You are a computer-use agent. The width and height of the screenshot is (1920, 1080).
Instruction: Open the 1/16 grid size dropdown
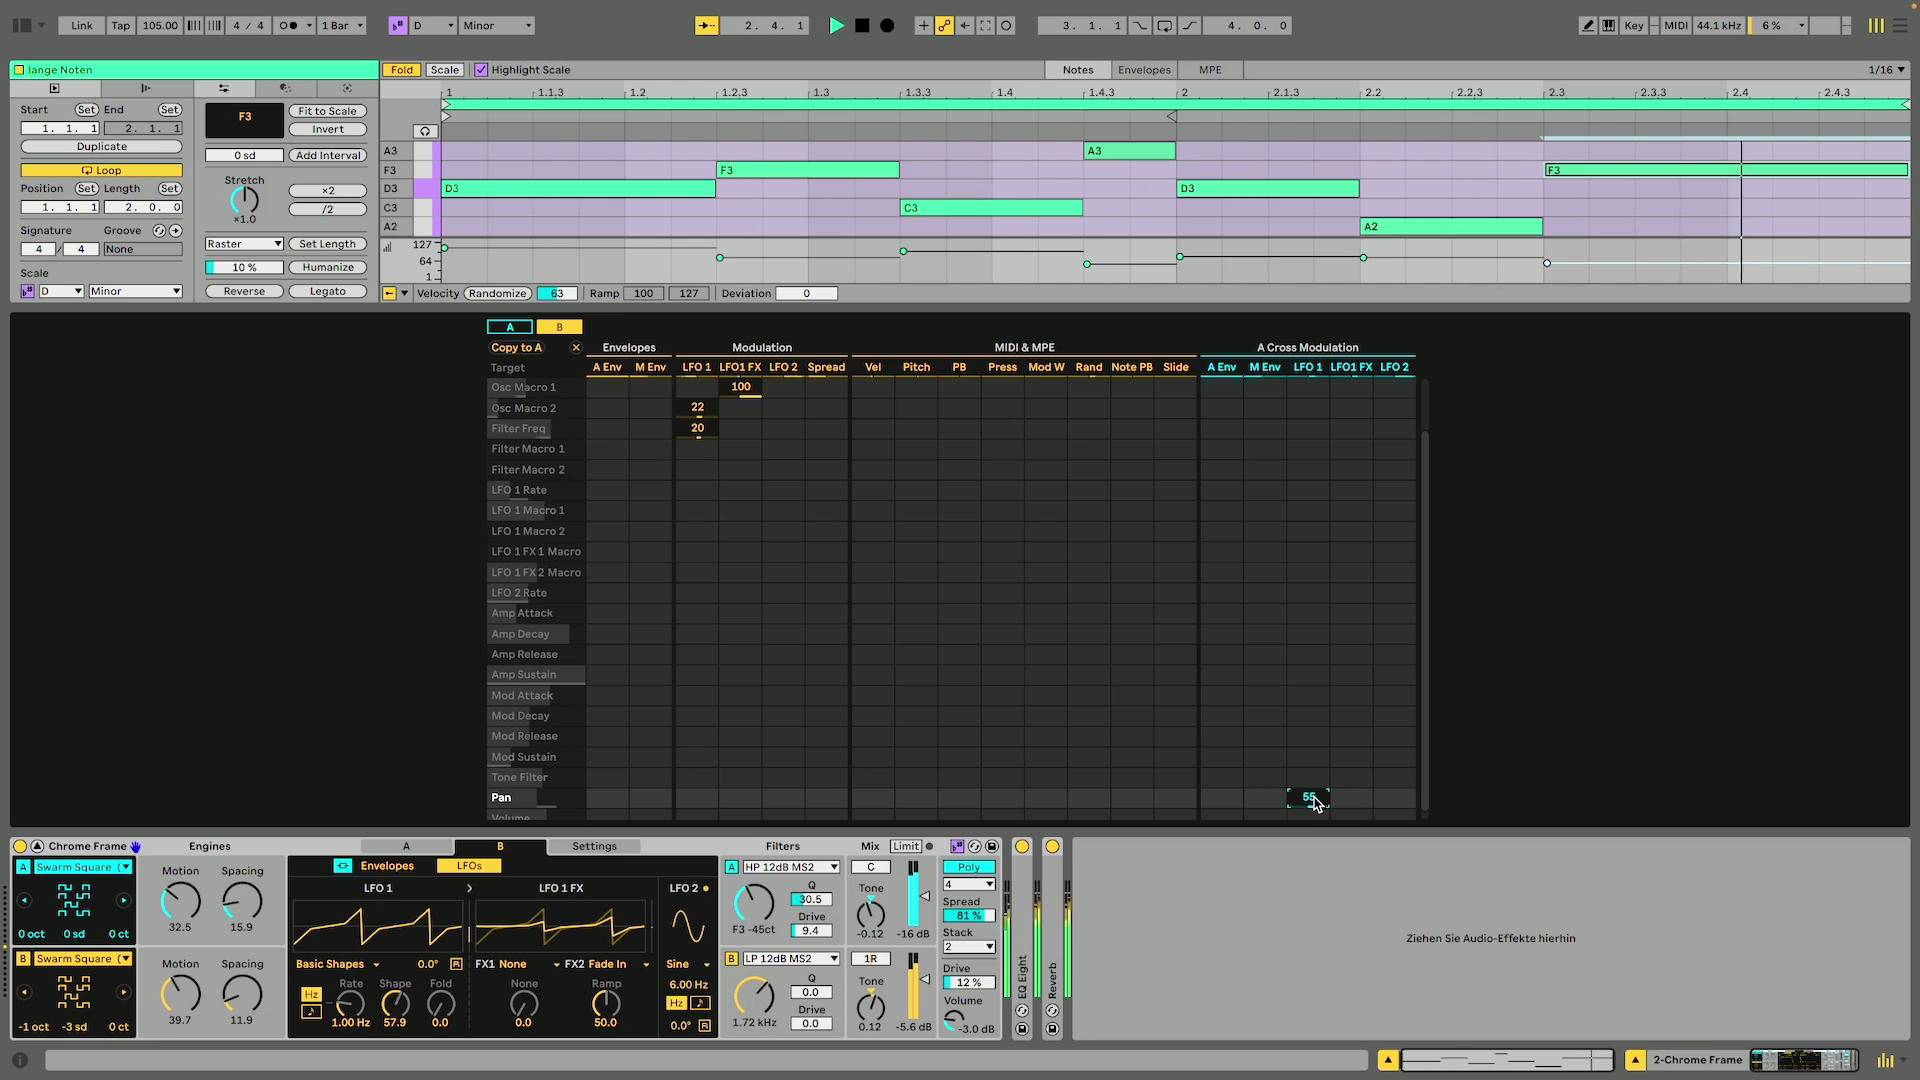tap(1886, 70)
